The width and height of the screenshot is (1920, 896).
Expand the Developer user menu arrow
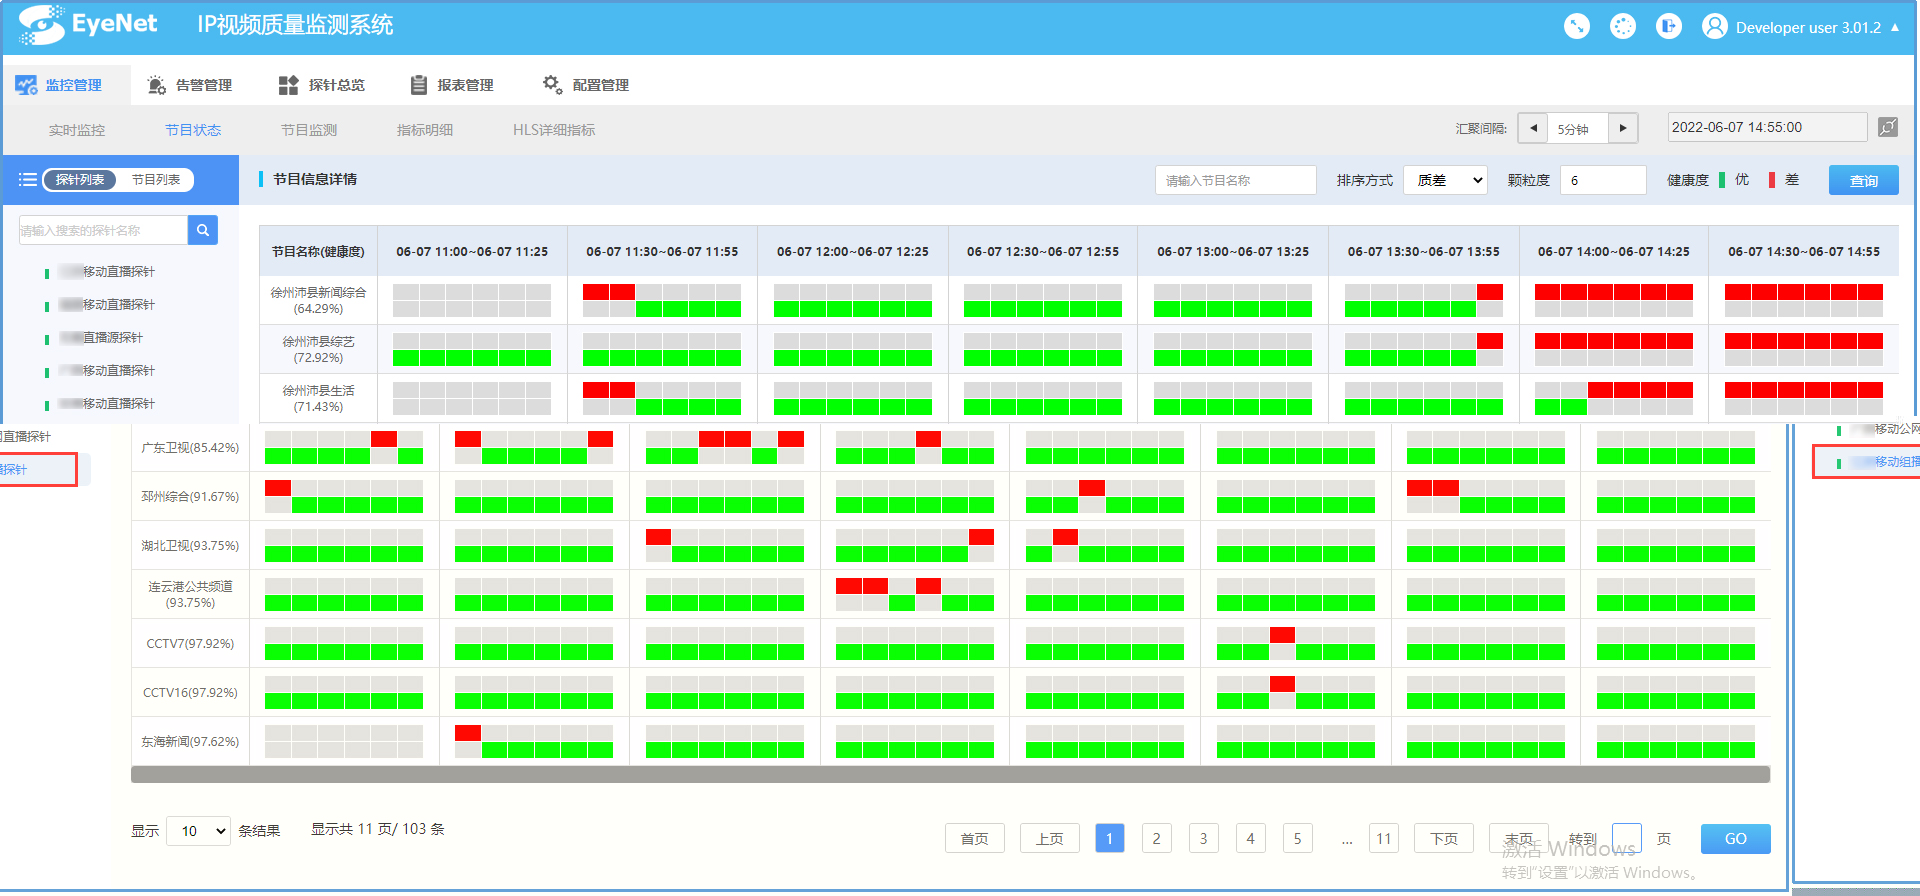point(1895,27)
